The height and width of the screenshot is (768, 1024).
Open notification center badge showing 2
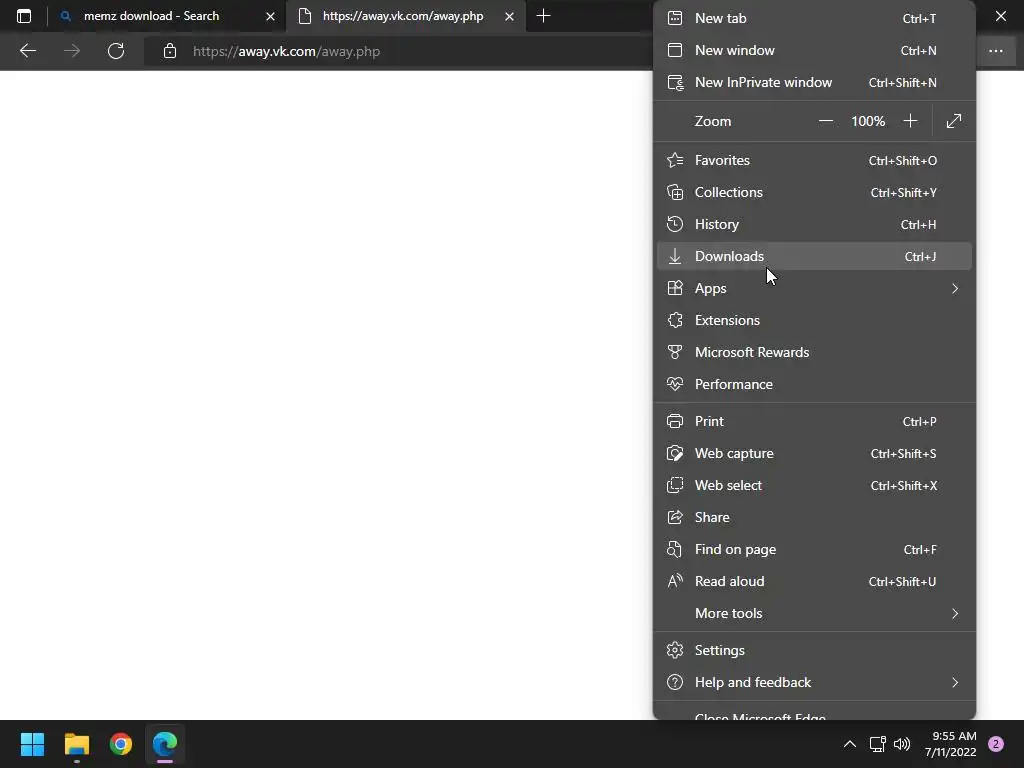point(996,744)
